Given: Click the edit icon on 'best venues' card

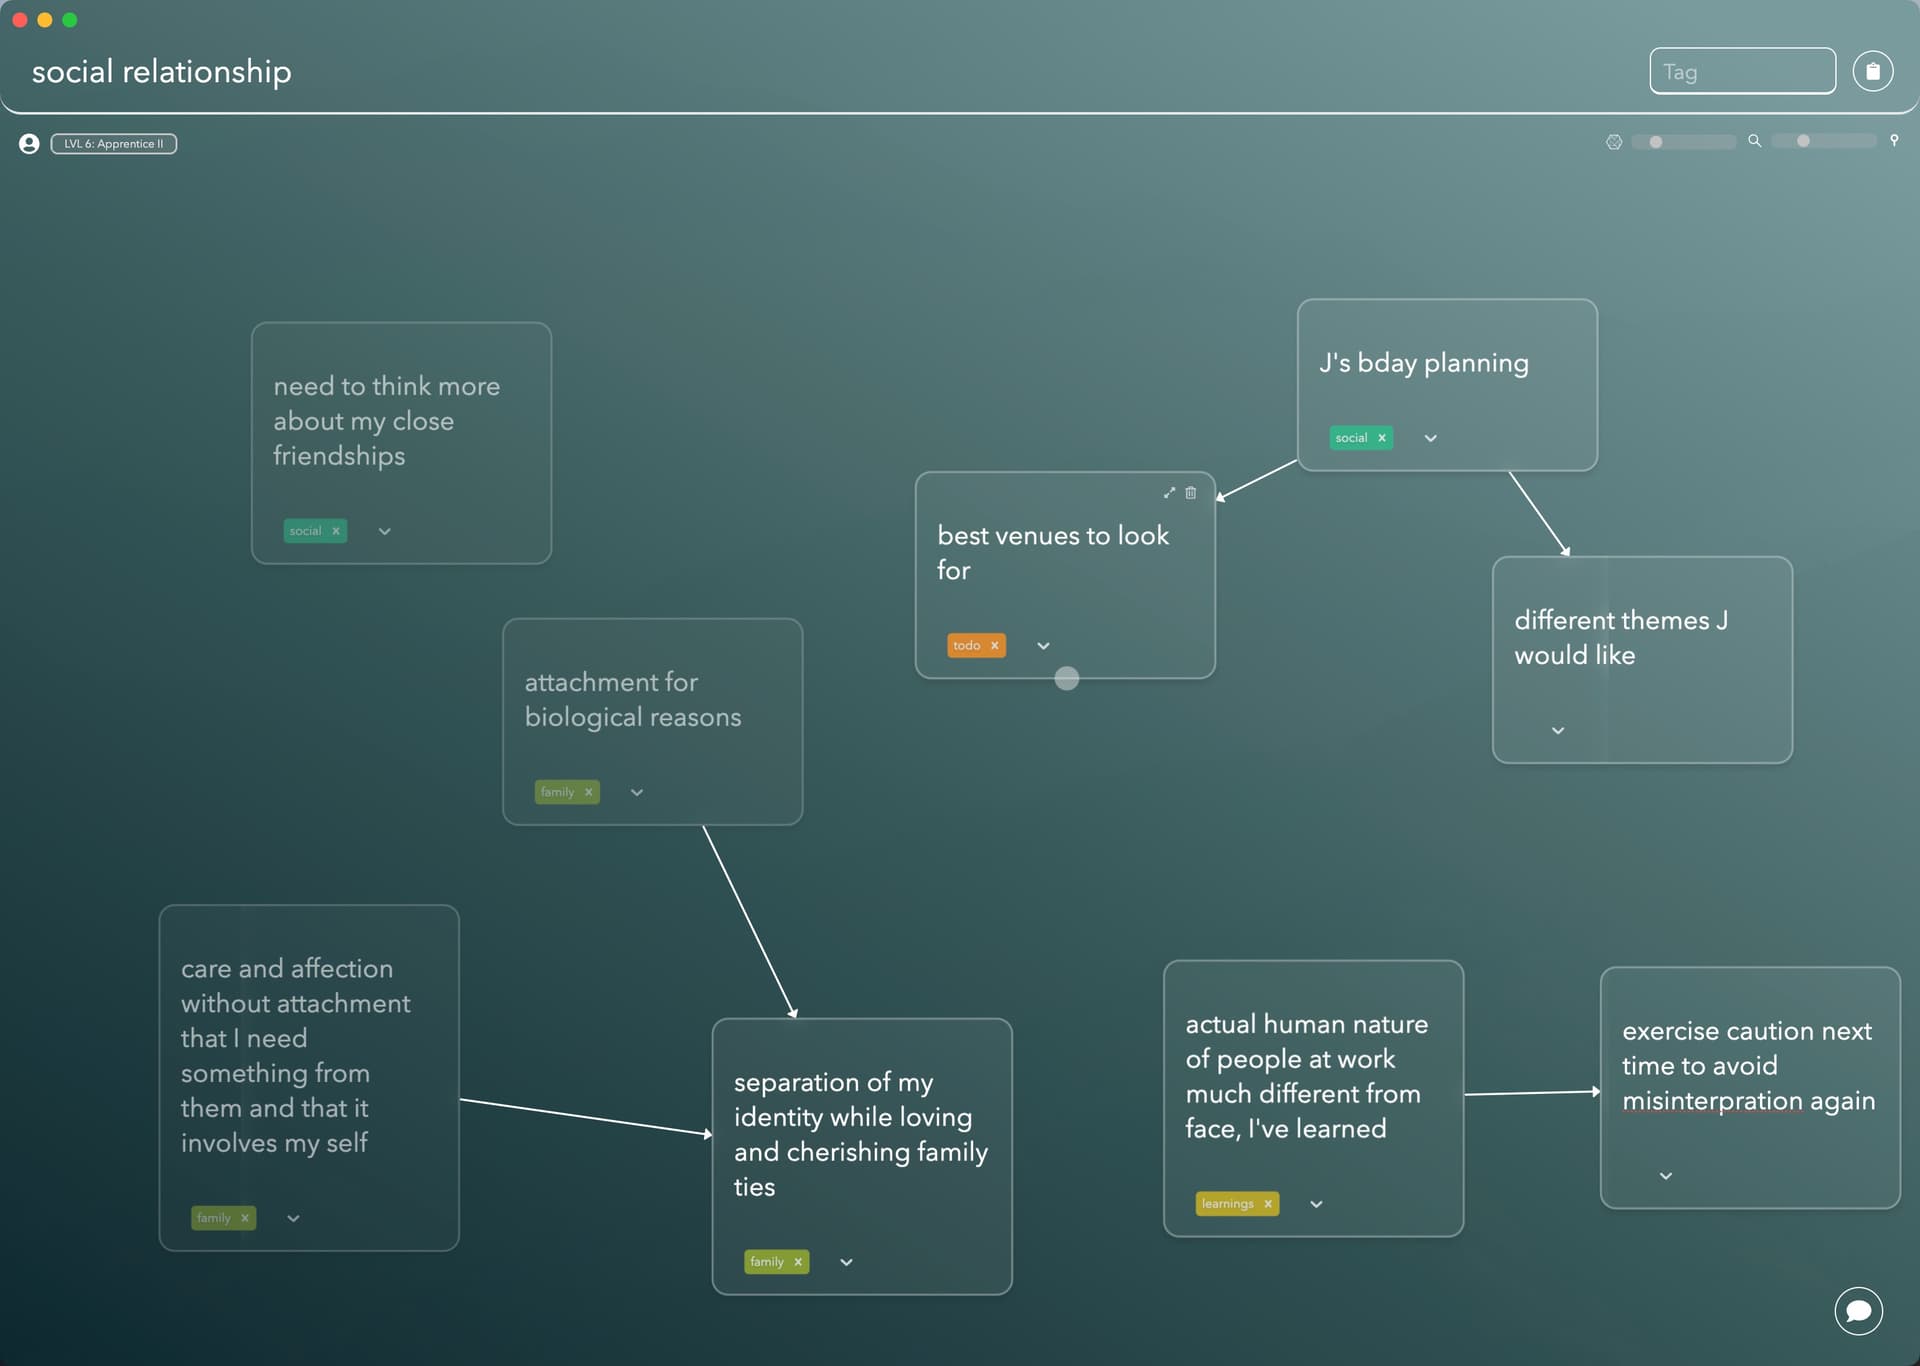Looking at the screenshot, I should point(1169,492).
